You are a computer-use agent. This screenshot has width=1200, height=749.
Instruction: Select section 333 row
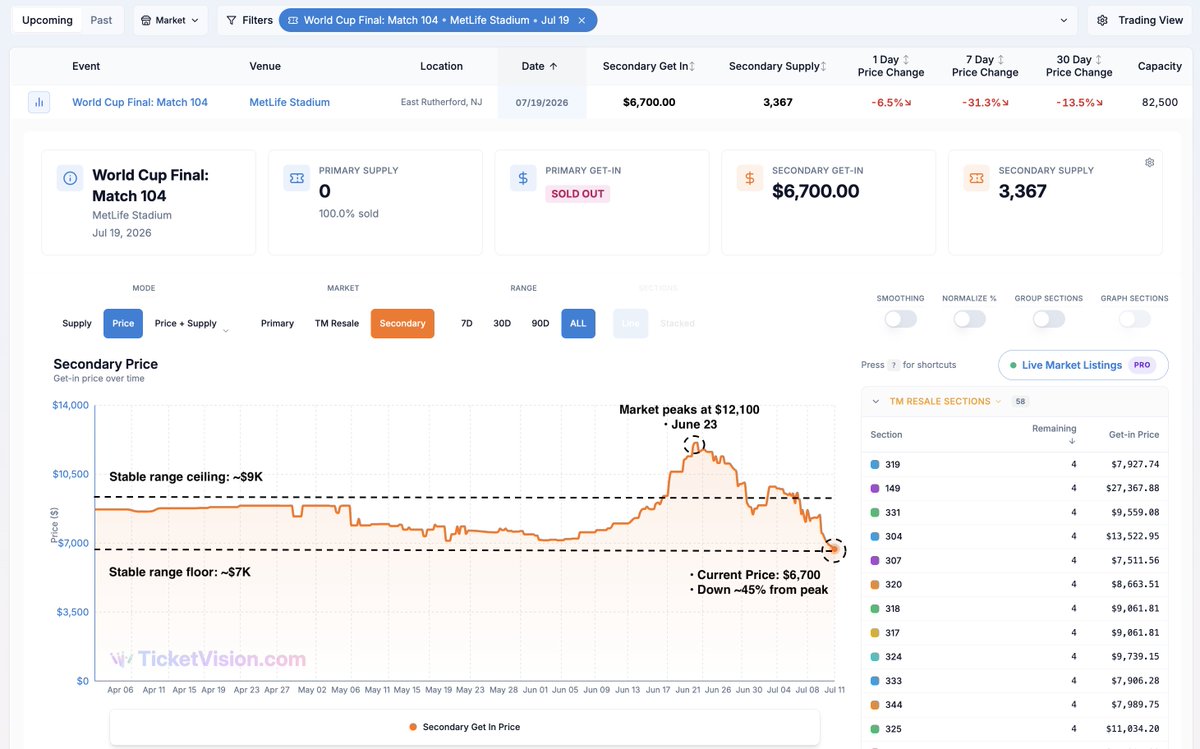point(1015,681)
